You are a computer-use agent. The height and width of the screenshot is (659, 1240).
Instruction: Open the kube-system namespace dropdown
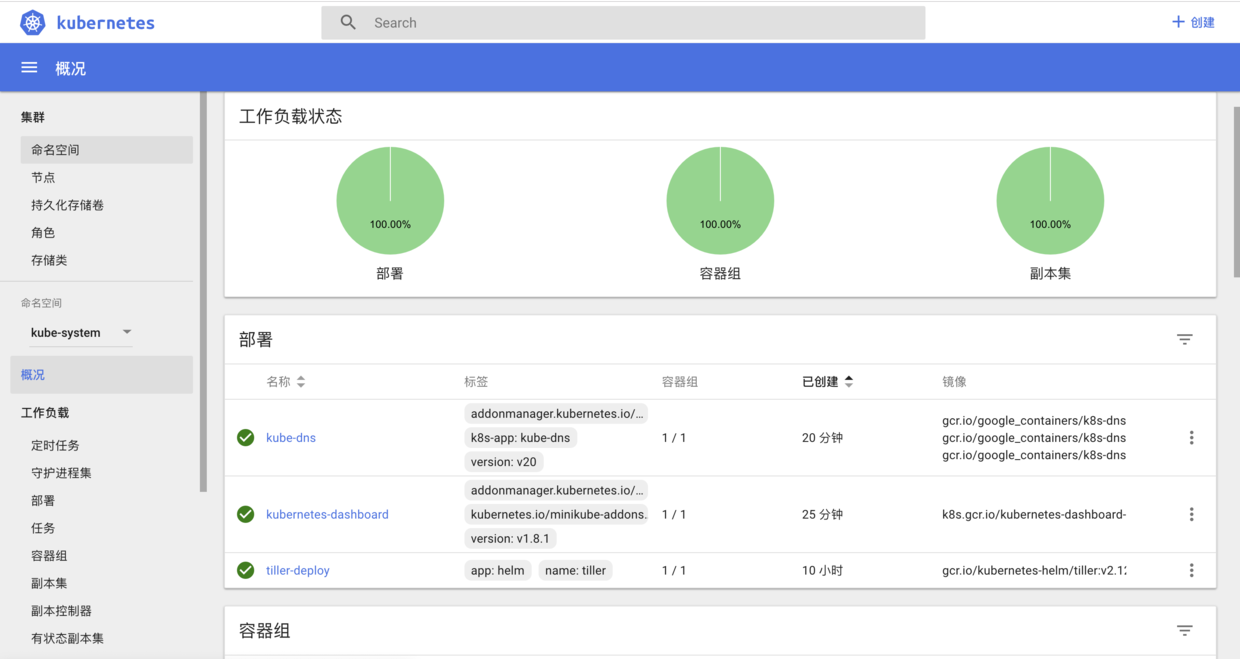tap(81, 333)
